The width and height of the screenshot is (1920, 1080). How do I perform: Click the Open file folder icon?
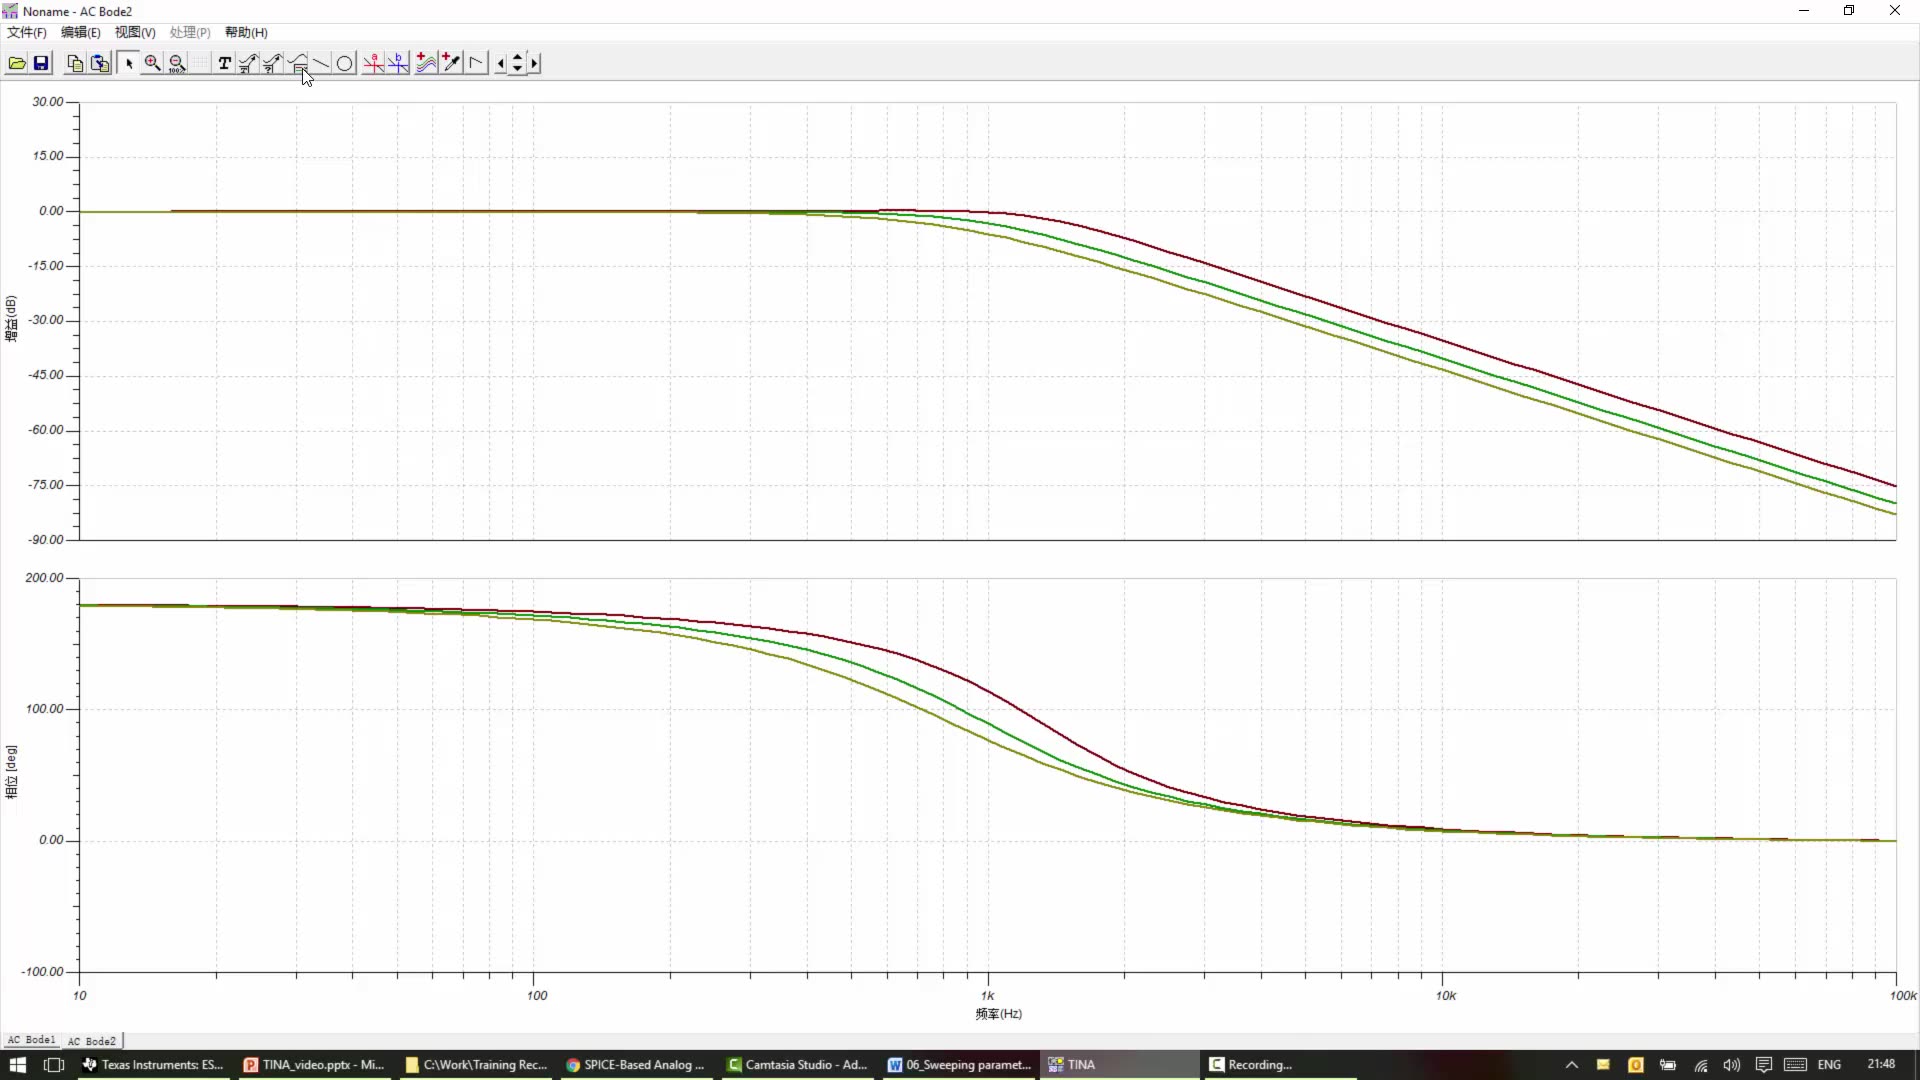tap(17, 63)
